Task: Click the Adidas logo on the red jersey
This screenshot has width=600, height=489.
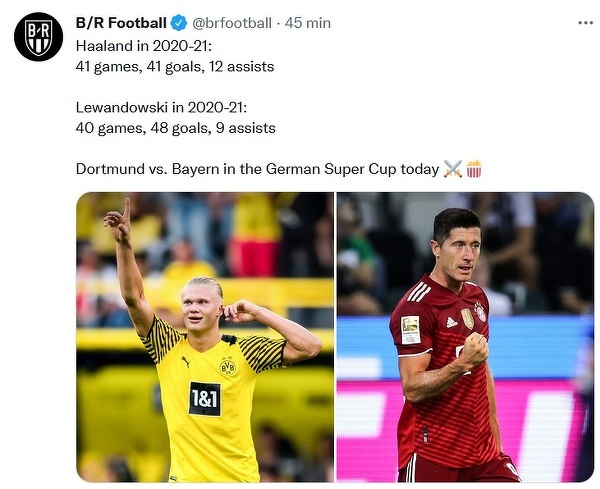Action: 452,322
